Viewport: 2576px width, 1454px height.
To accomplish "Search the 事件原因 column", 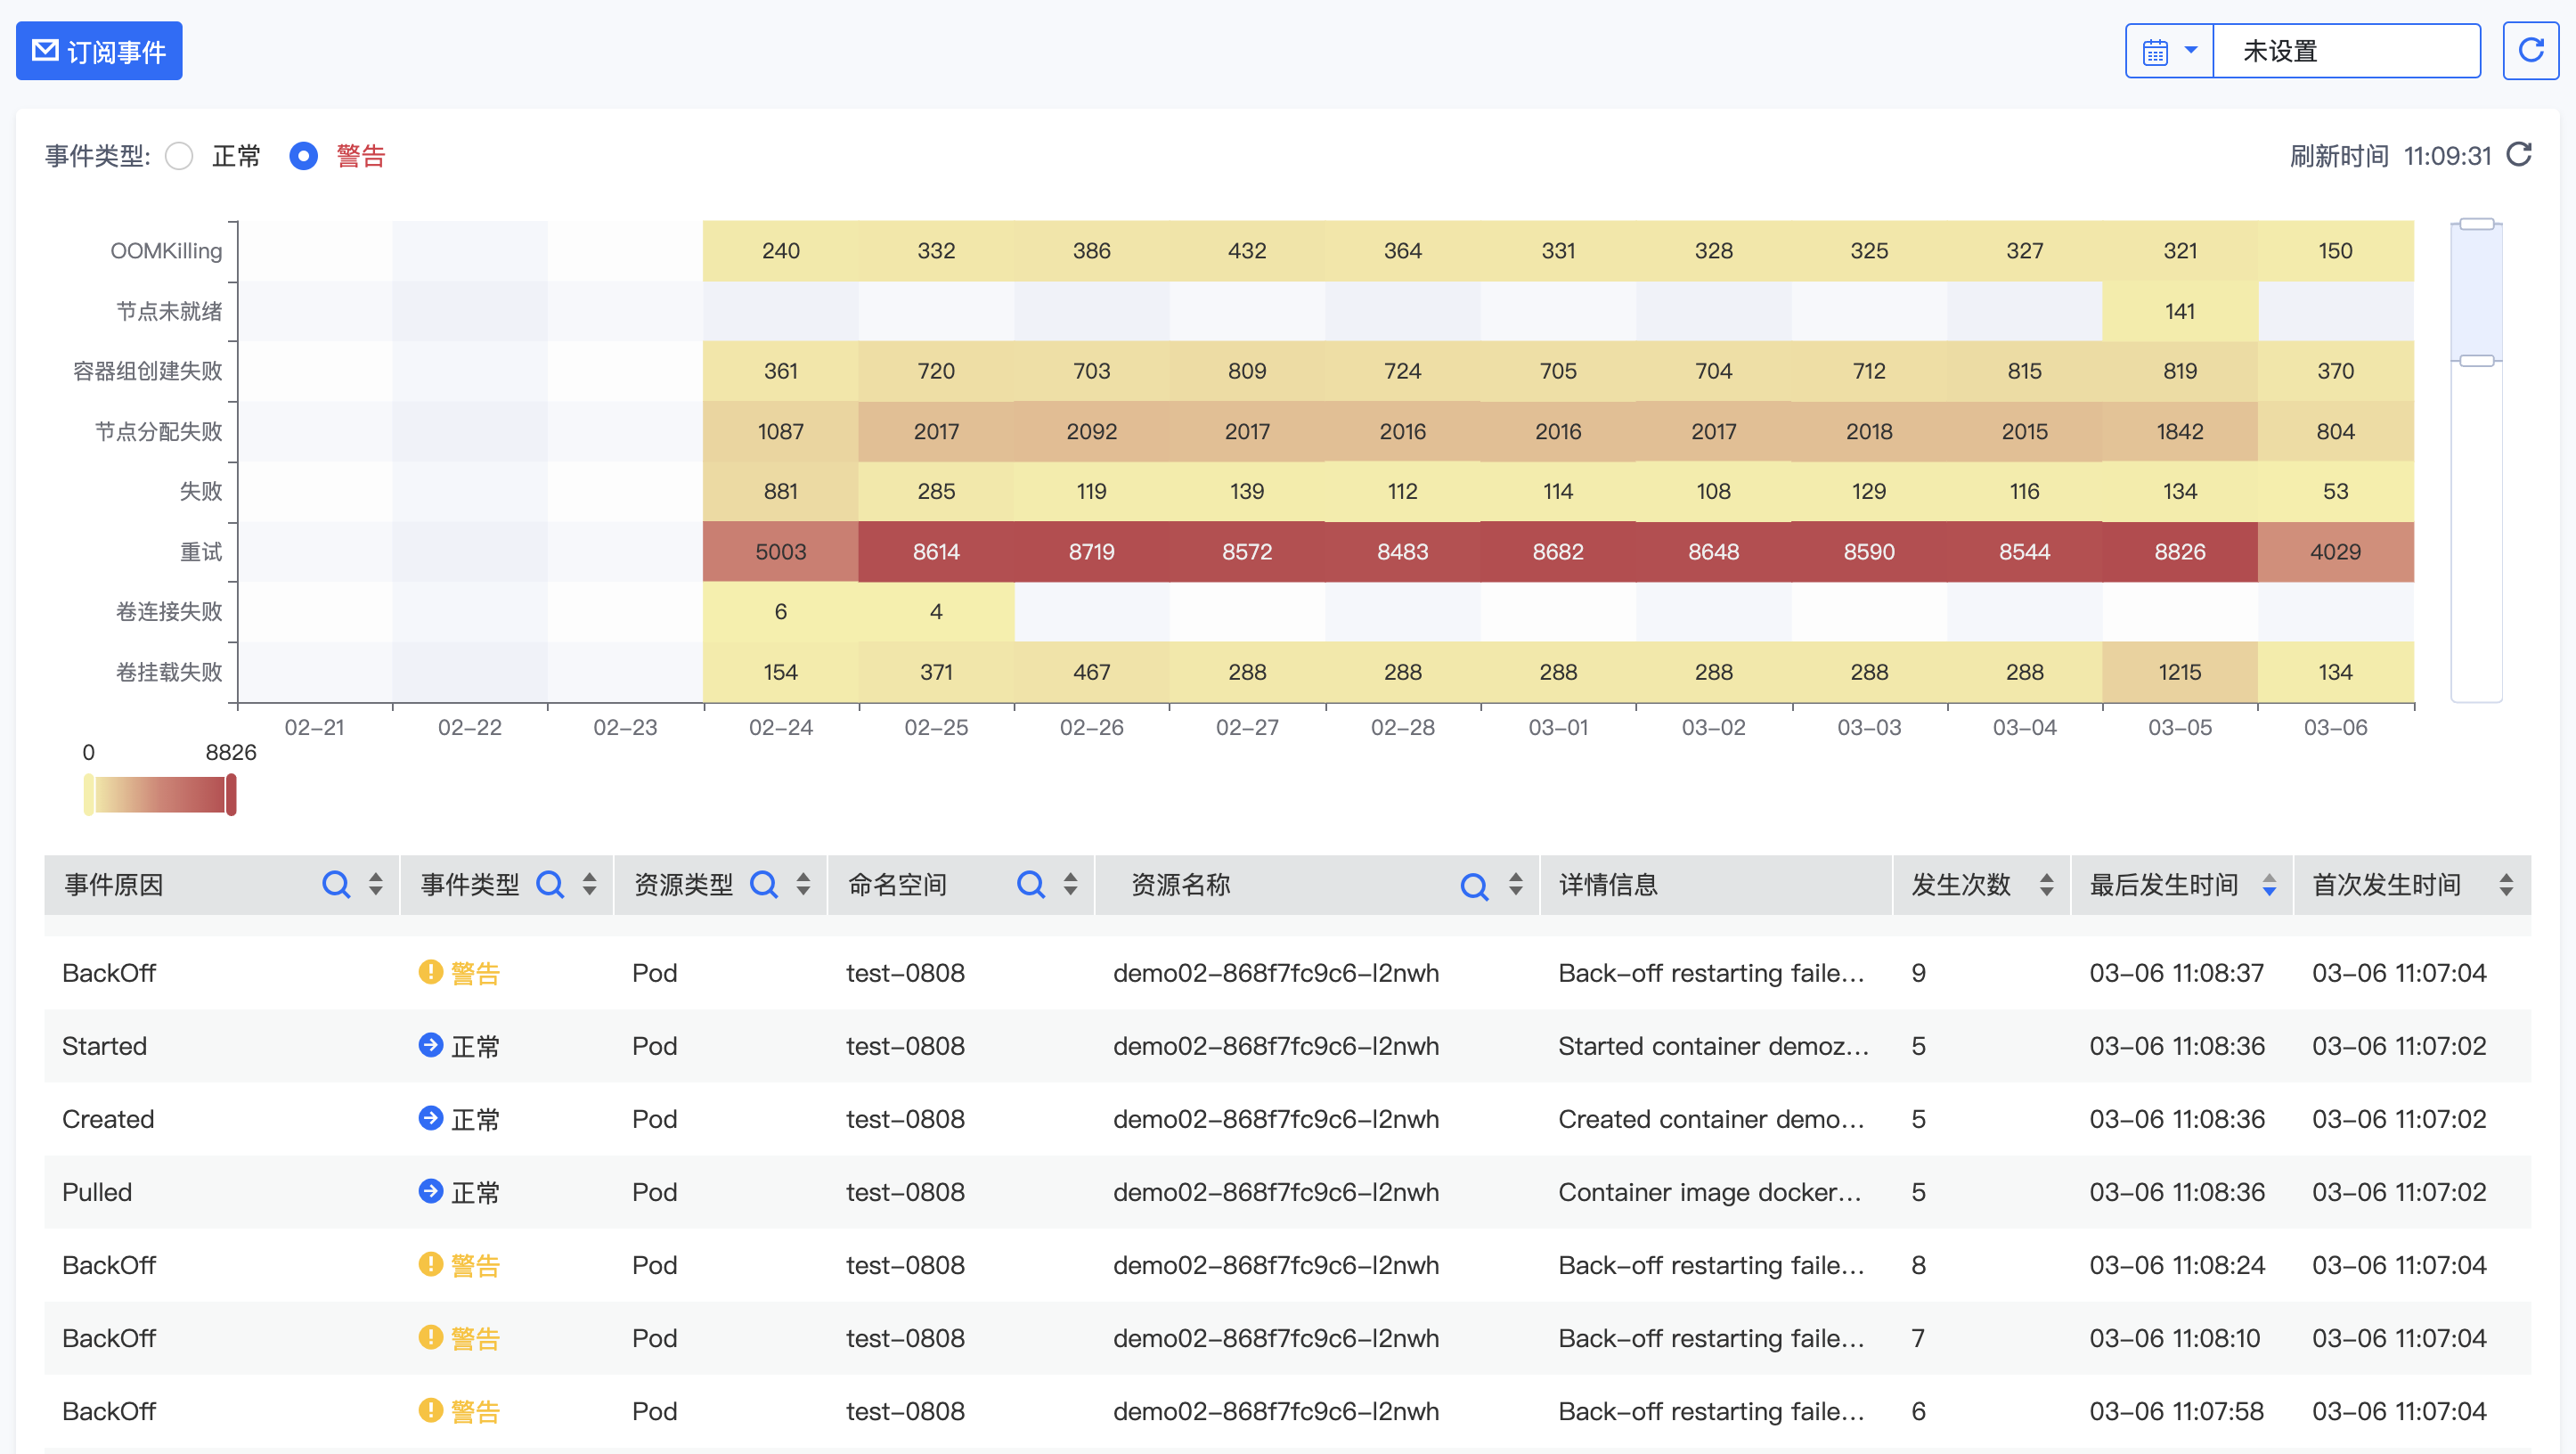I will tap(336, 884).
